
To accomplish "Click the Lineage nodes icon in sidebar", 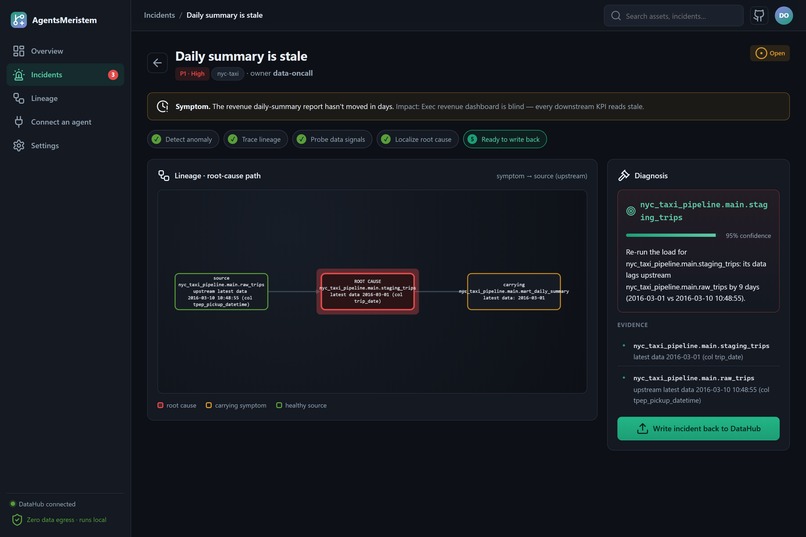I will point(19,98).
